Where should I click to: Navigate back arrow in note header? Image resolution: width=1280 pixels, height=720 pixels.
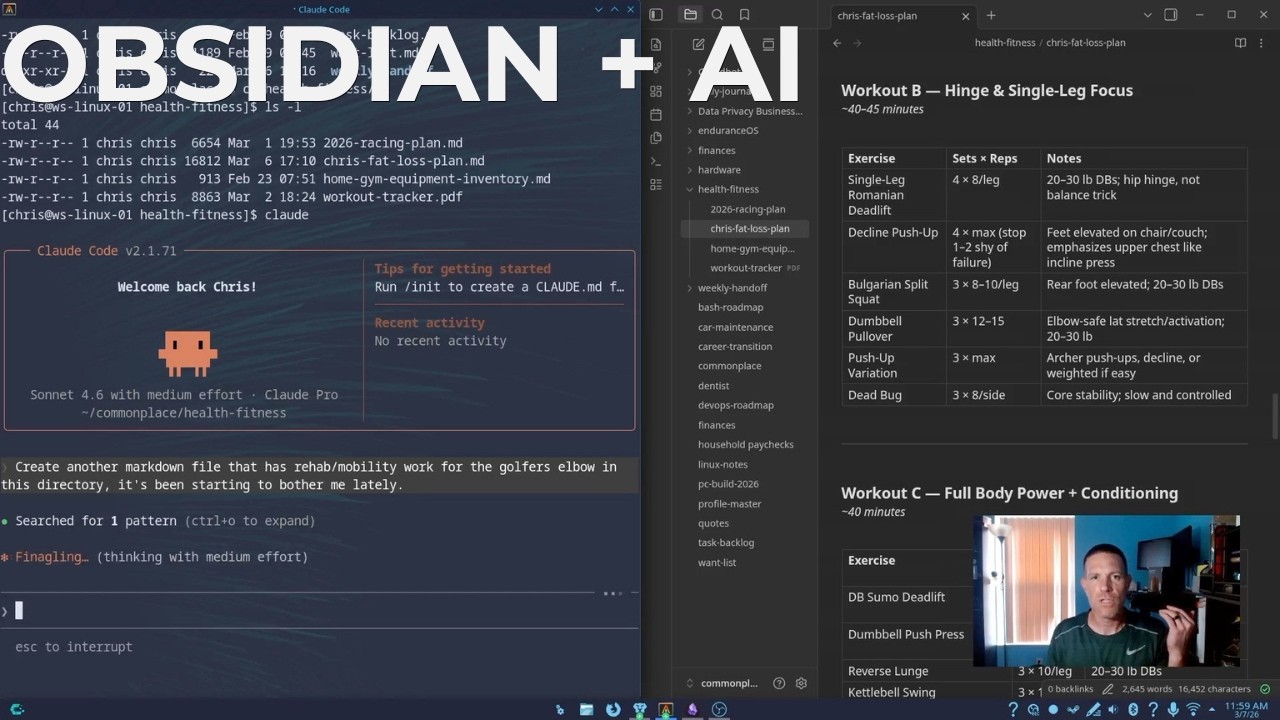click(x=837, y=43)
